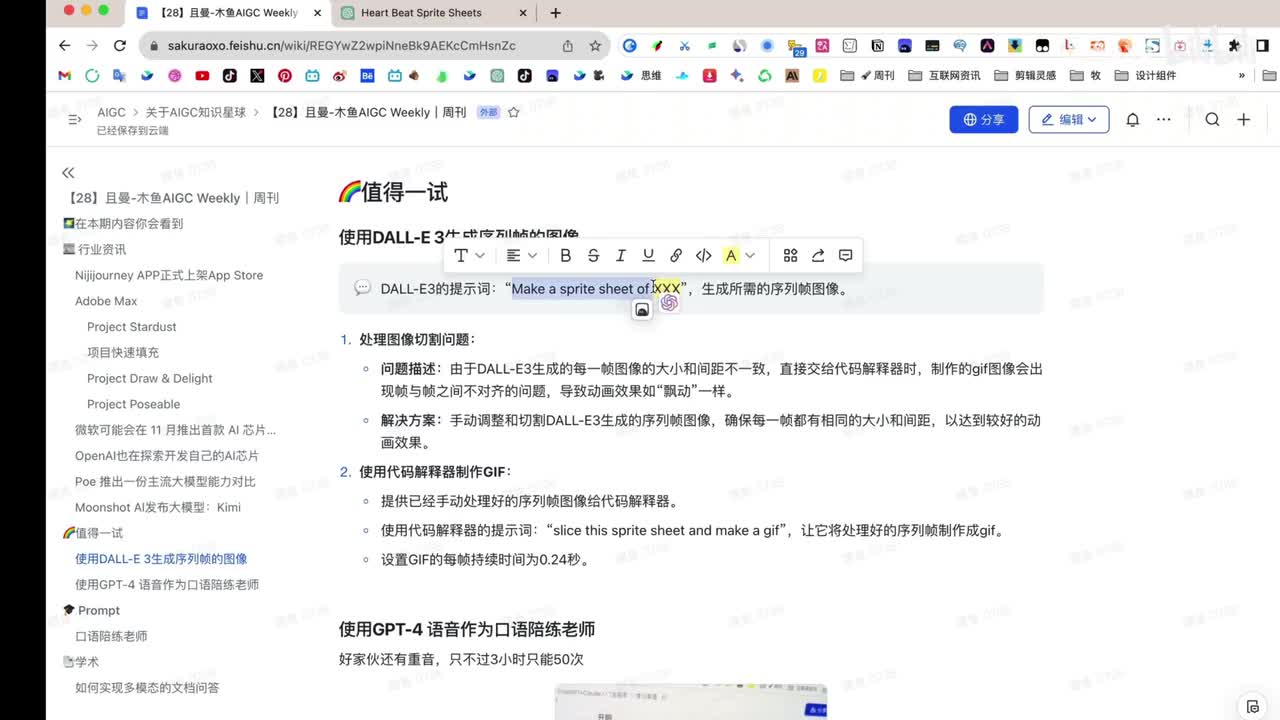Switch to Heart Beat Sprite Sheets tab
Viewport: 1280px width, 720px height.
421,13
